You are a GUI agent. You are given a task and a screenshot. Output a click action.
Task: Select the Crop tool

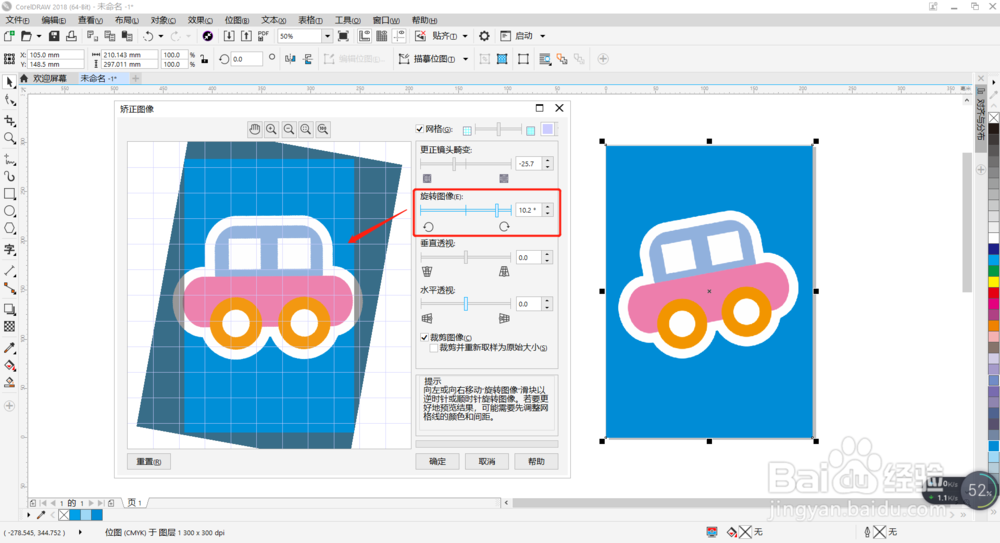point(9,120)
